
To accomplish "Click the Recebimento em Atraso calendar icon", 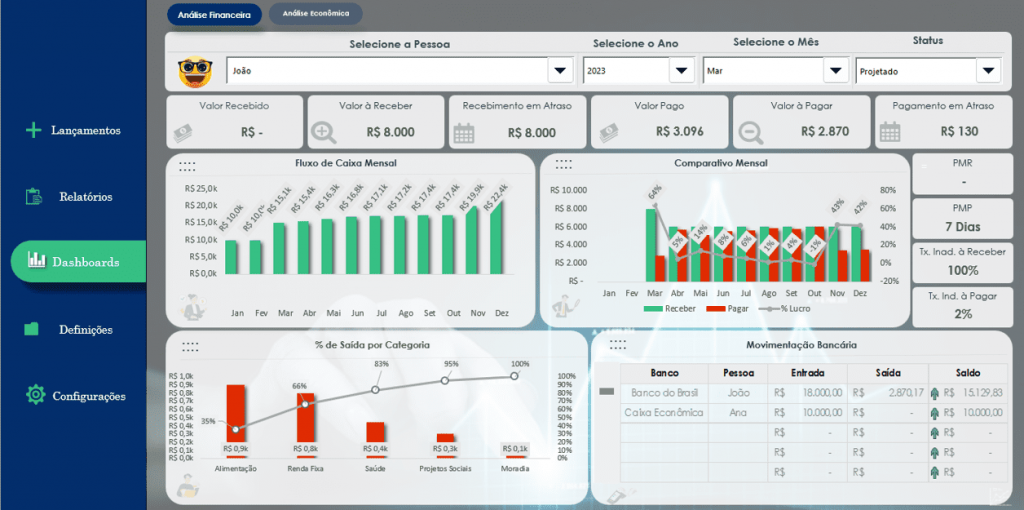I will pyautogui.click(x=464, y=133).
